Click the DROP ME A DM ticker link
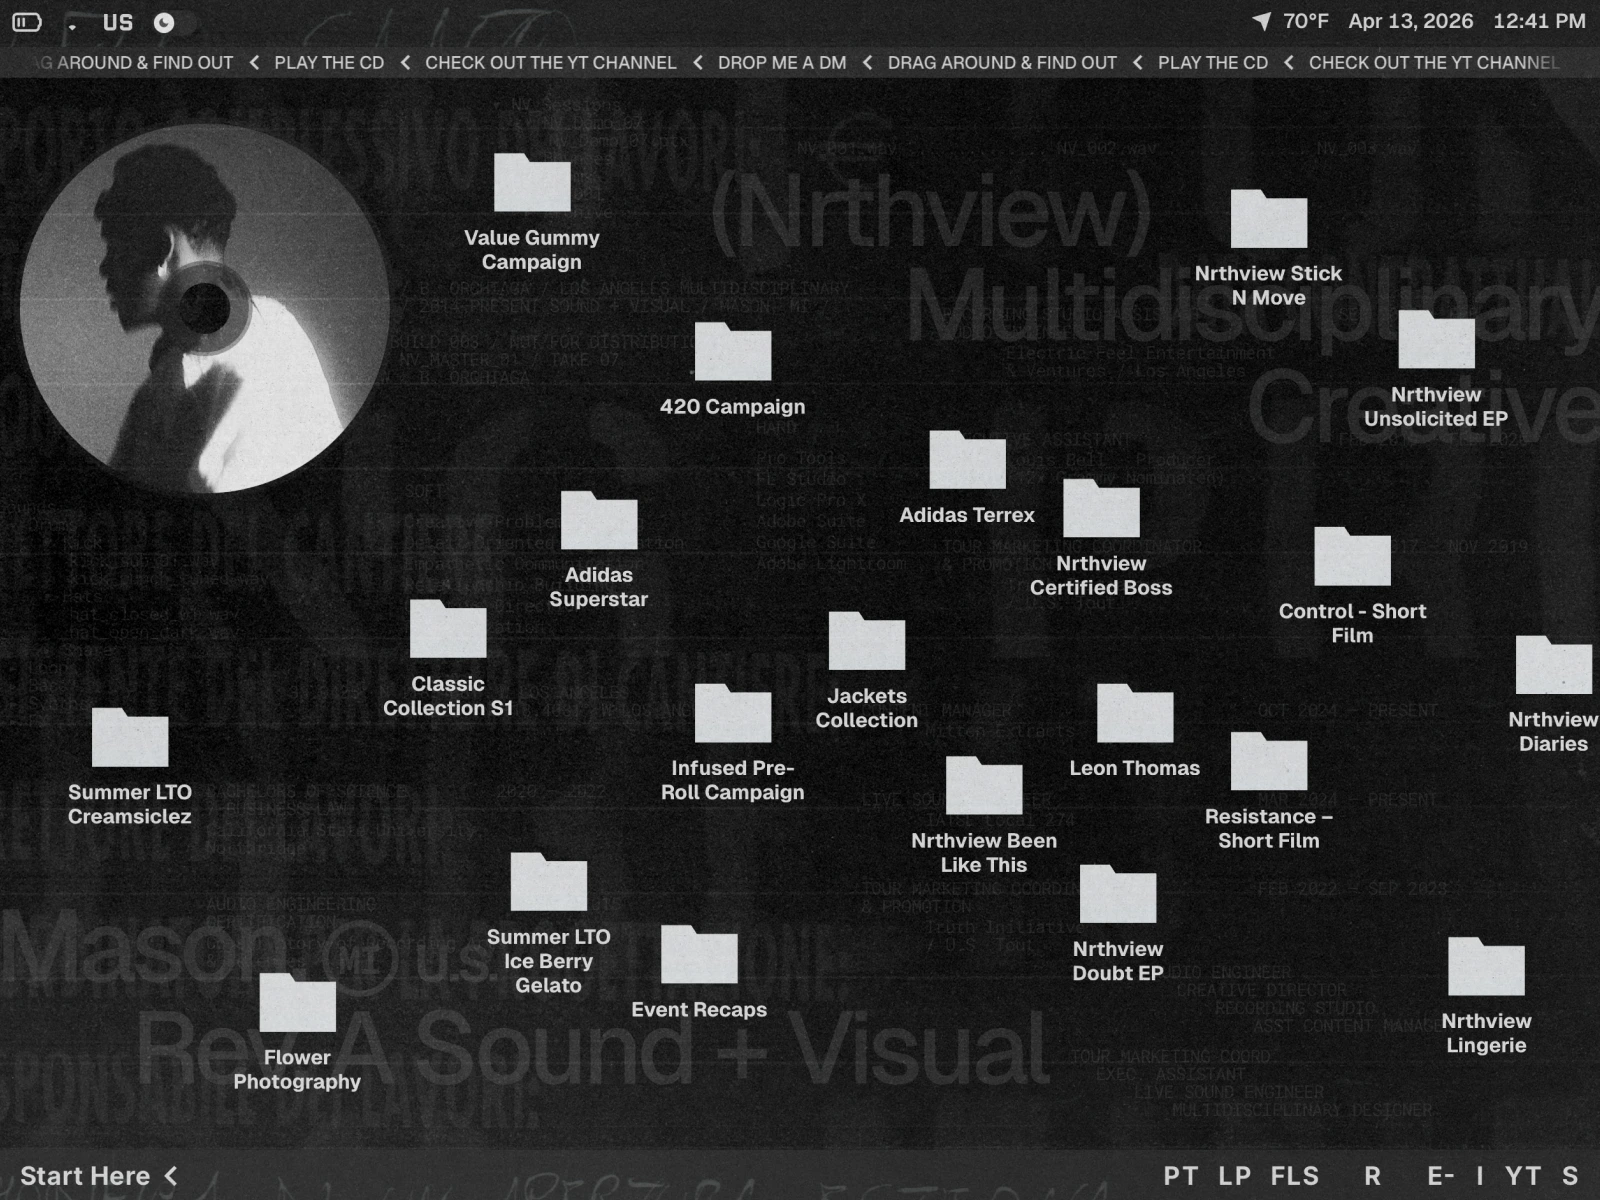Viewport: 1600px width, 1200px height. click(x=782, y=63)
